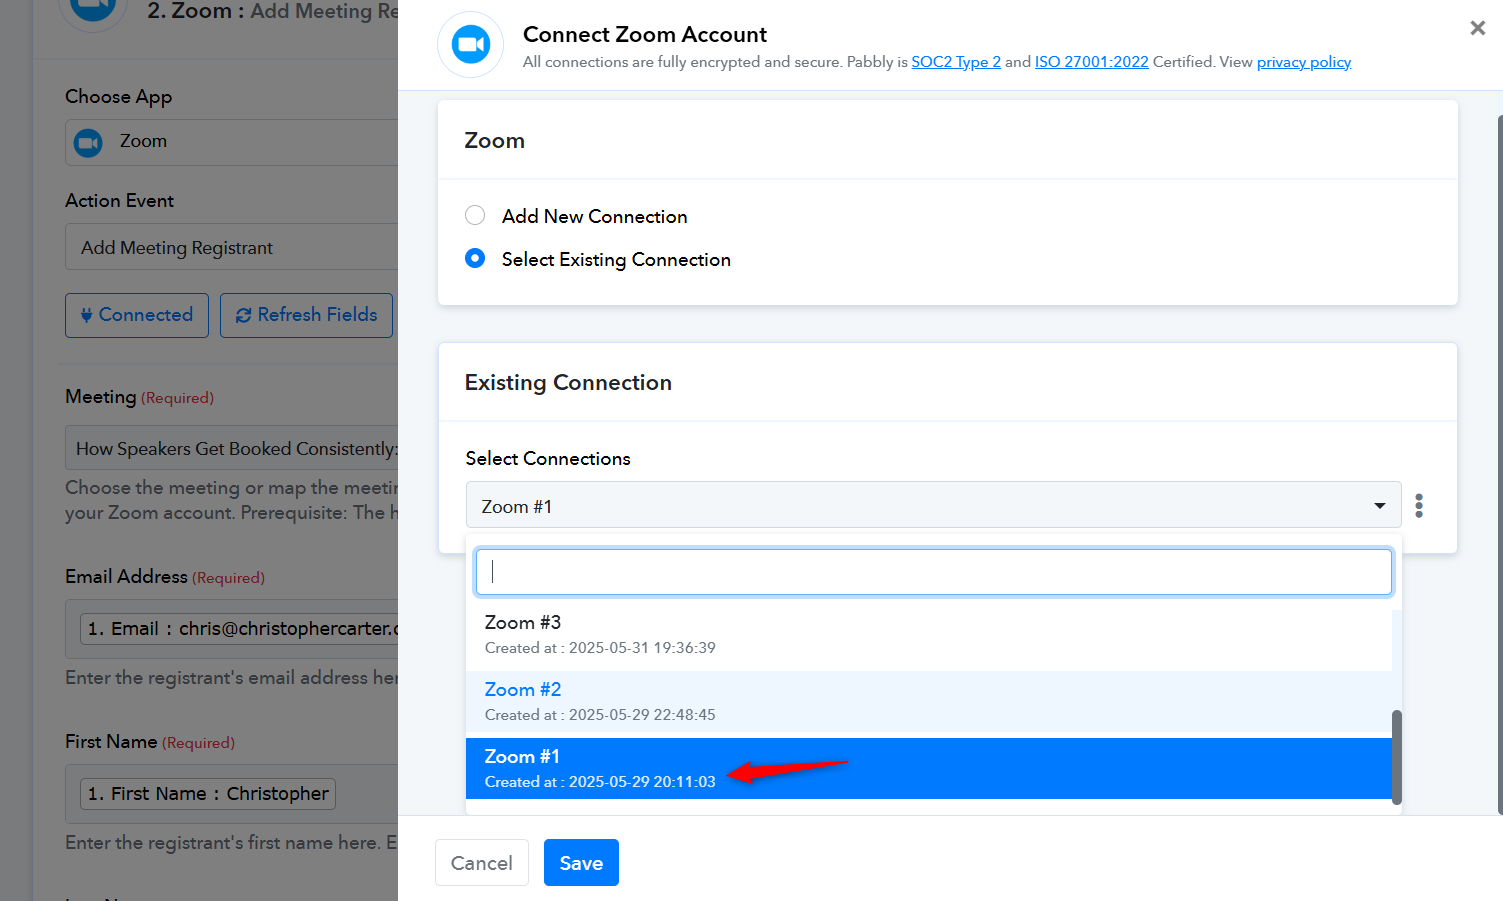1503x901 pixels.
Task: Click the Cancel button
Action: [481, 862]
